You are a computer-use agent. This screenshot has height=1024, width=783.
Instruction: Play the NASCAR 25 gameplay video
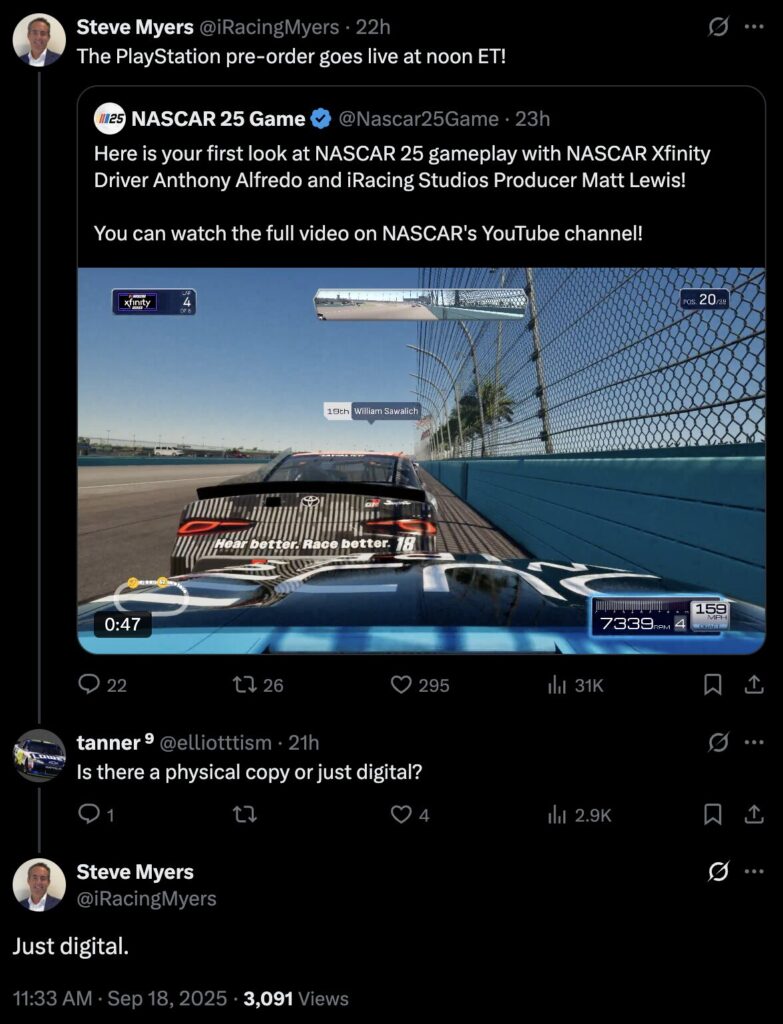pyautogui.click(x=421, y=460)
